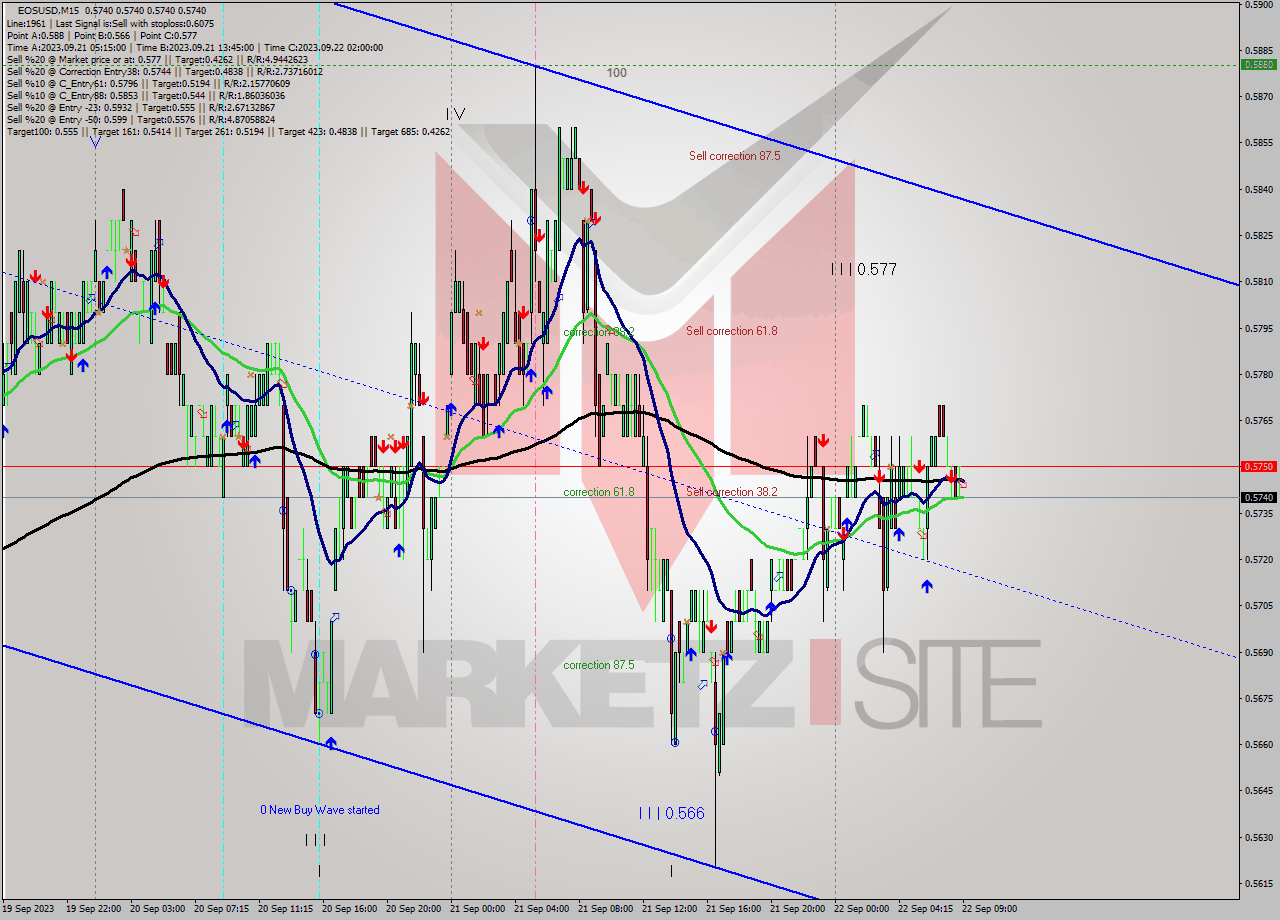Image resolution: width=1280 pixels, height=920 pixels.
Task: Click the gray '100' level label
Action: point(617,73)
